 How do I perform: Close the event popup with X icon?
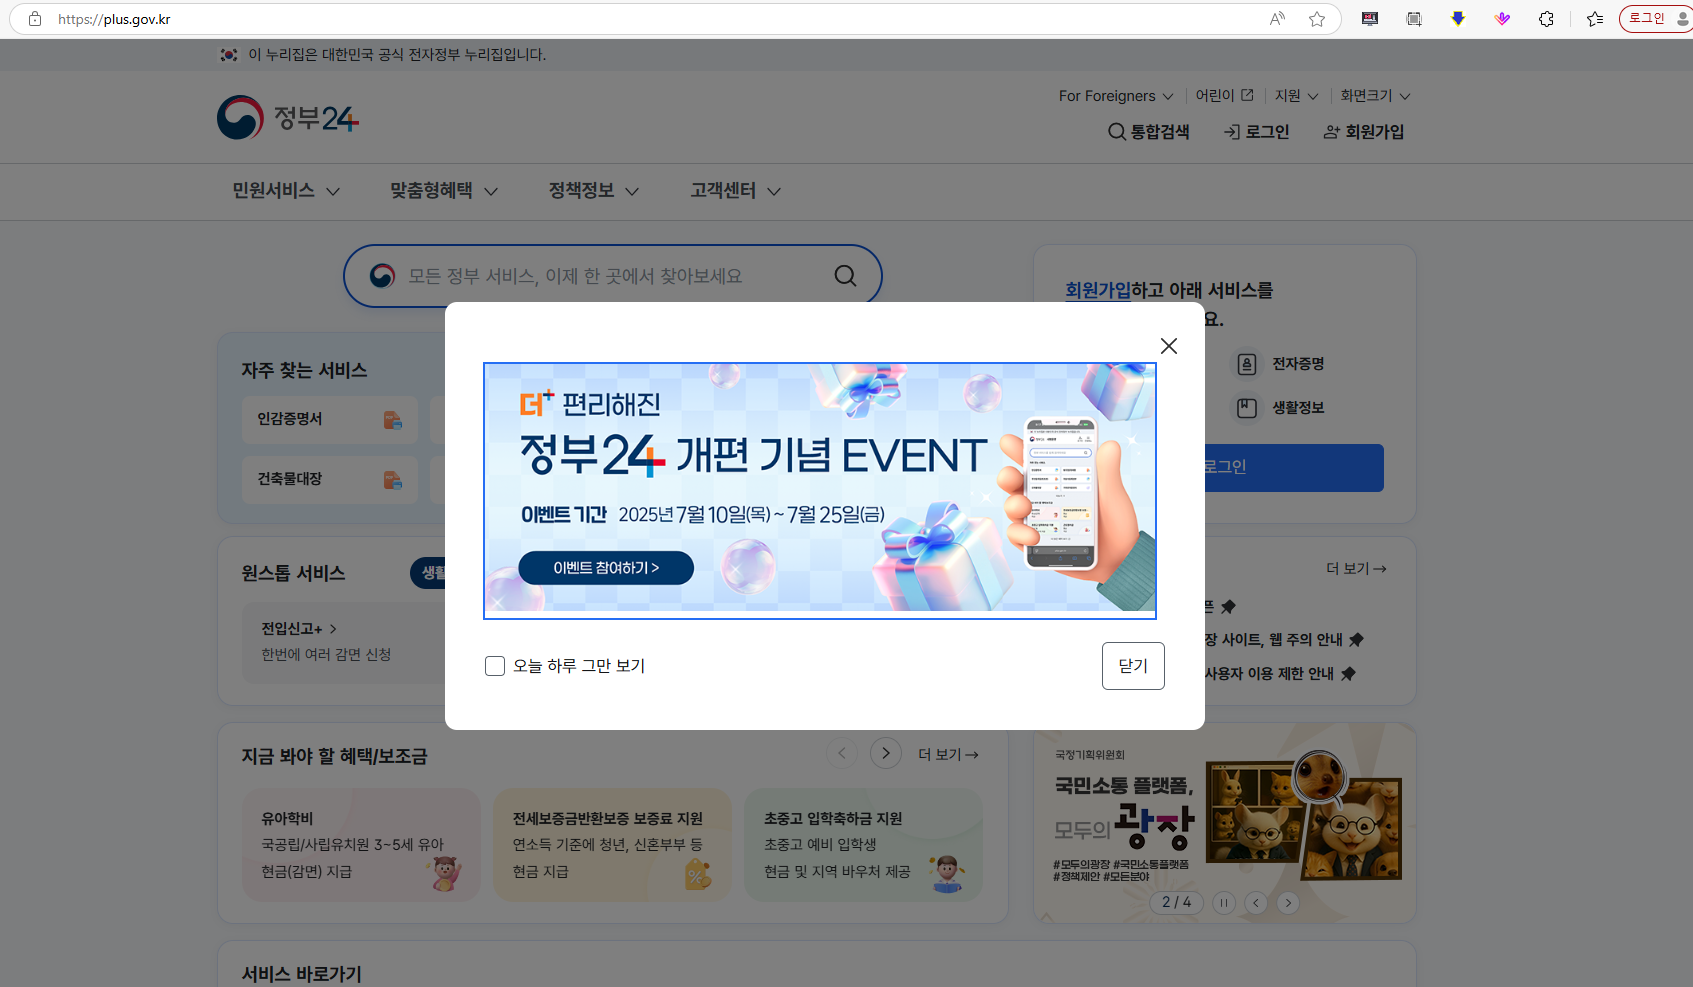pyautogui.click(x=1168, y=346)
